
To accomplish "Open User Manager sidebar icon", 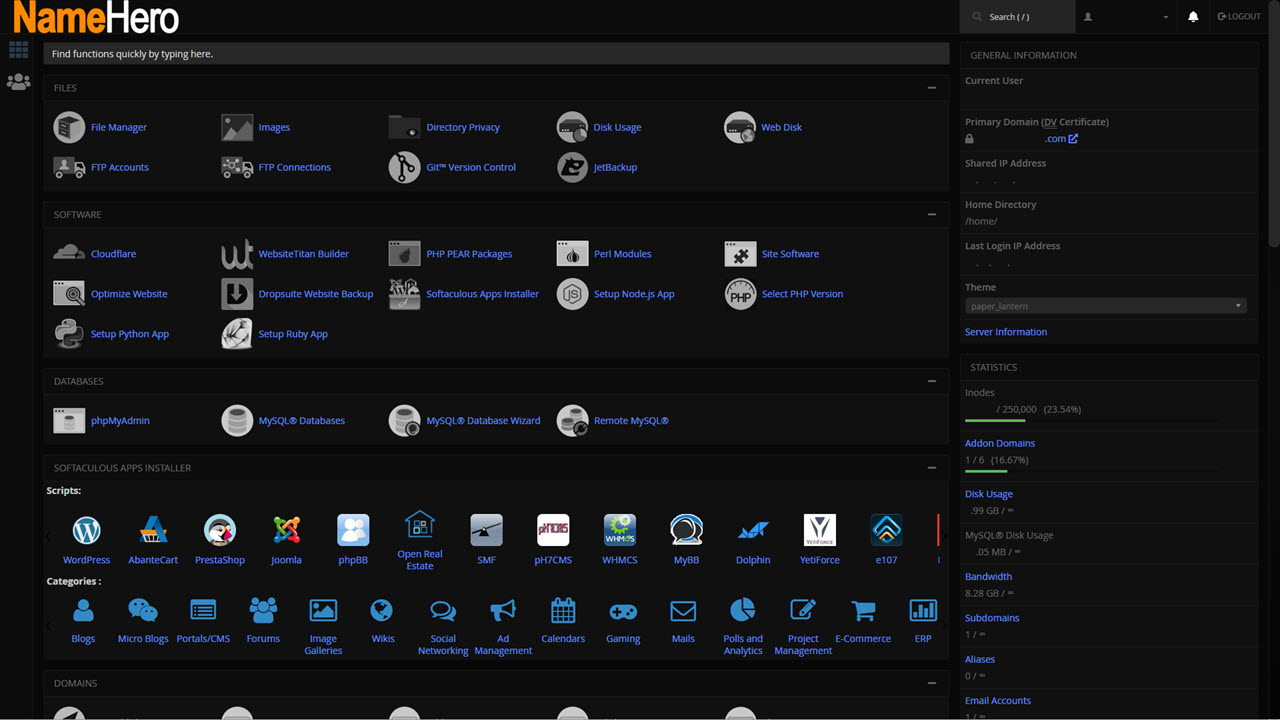I will coord(19,82).
